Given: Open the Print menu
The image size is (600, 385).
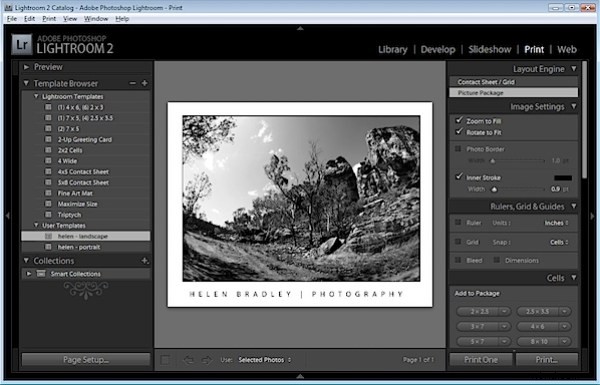Looking at the screenshot, I should coord(49,18).
